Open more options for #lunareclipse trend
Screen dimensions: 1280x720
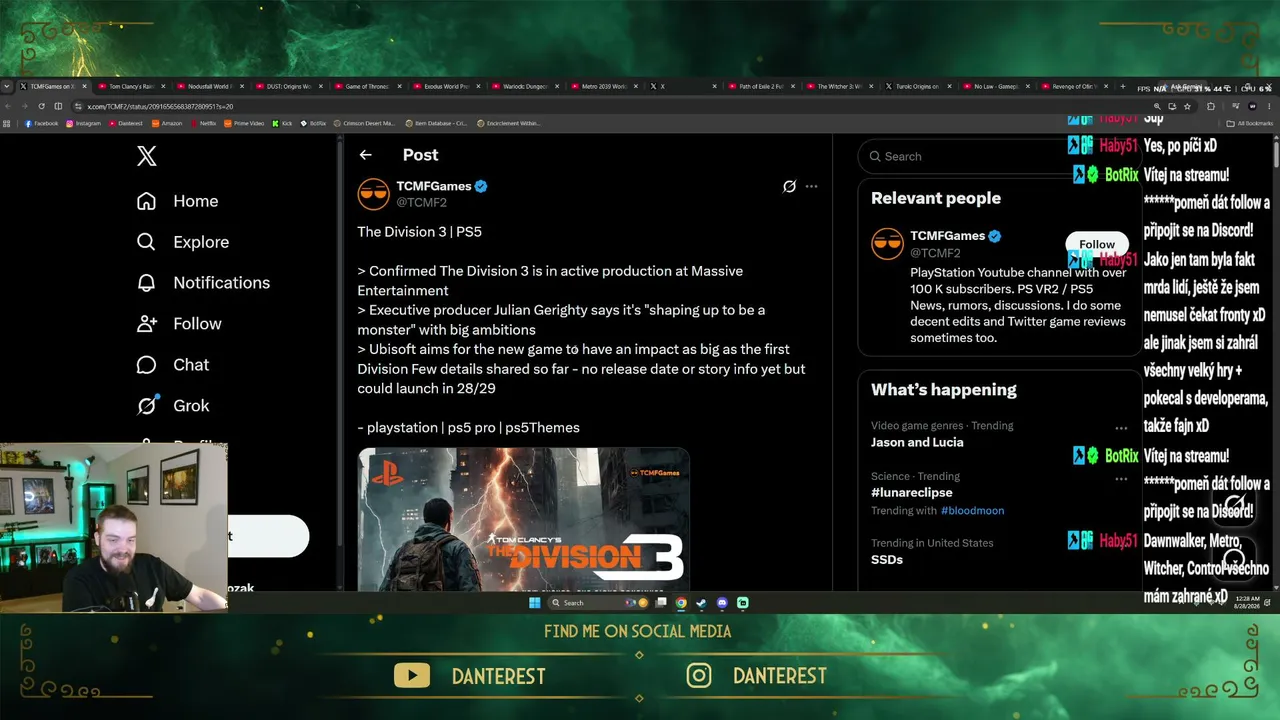[1121, 479]
